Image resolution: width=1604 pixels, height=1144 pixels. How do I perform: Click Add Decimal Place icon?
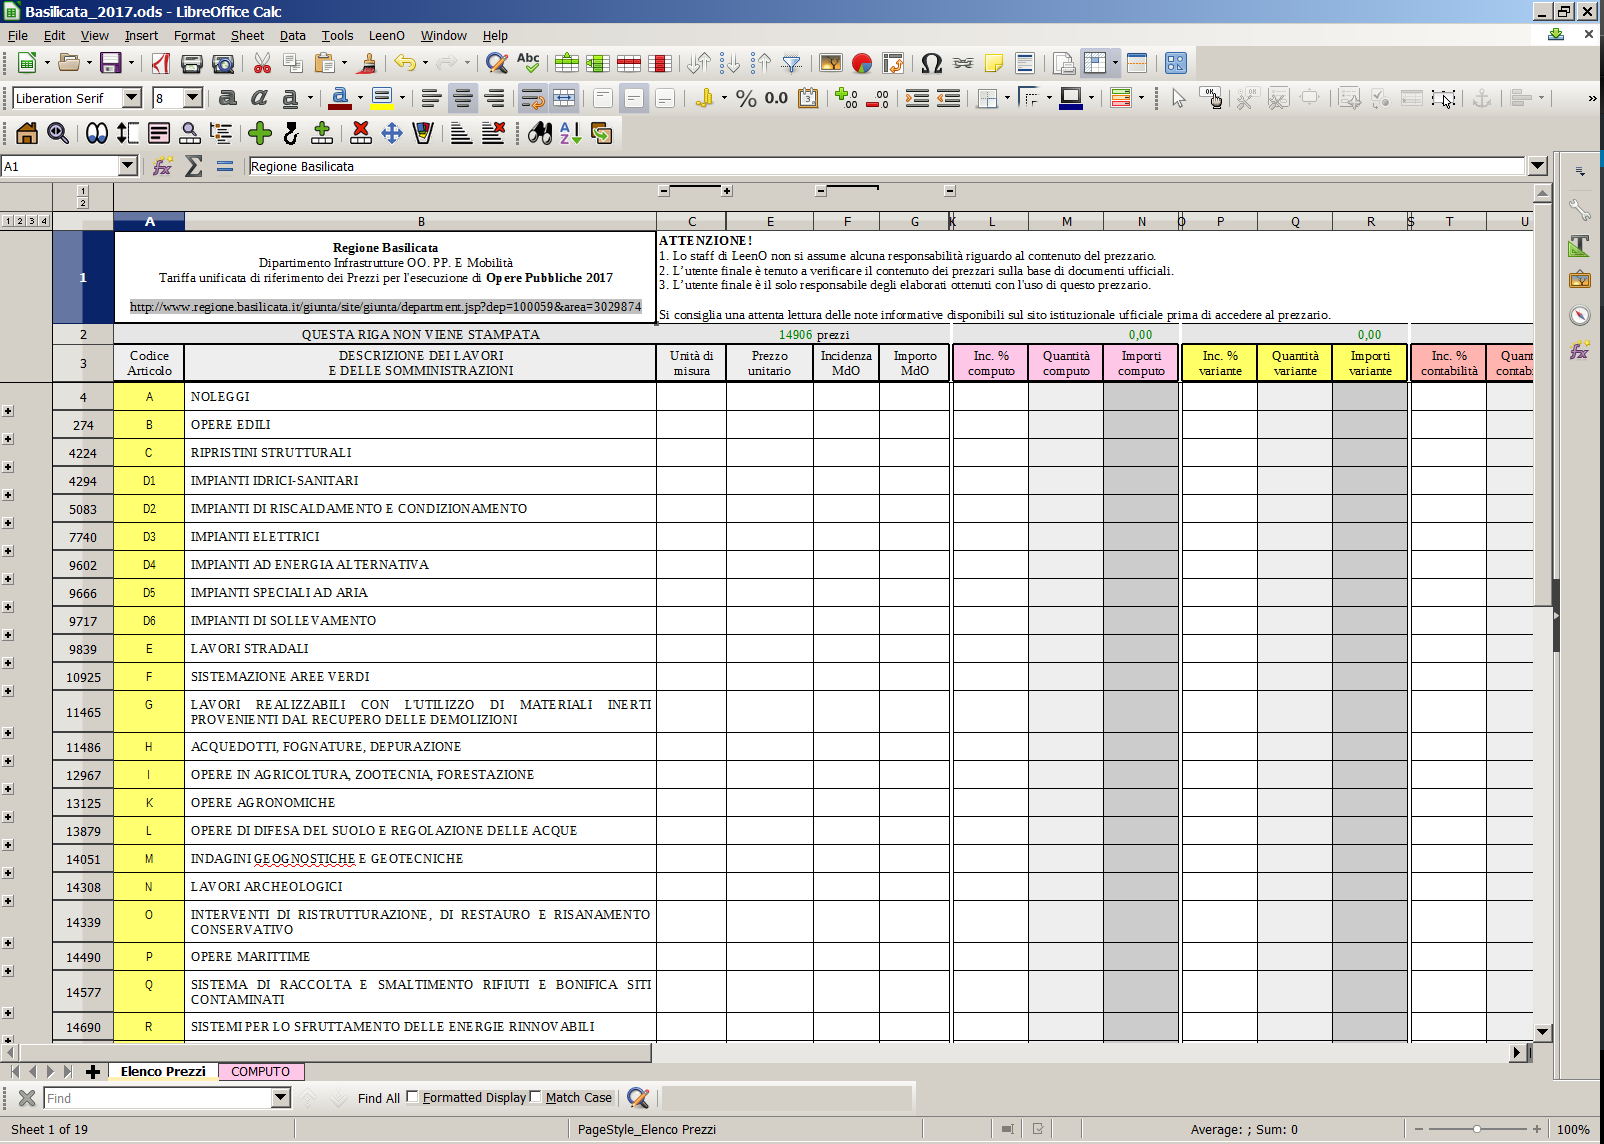(x=847, y=98)
